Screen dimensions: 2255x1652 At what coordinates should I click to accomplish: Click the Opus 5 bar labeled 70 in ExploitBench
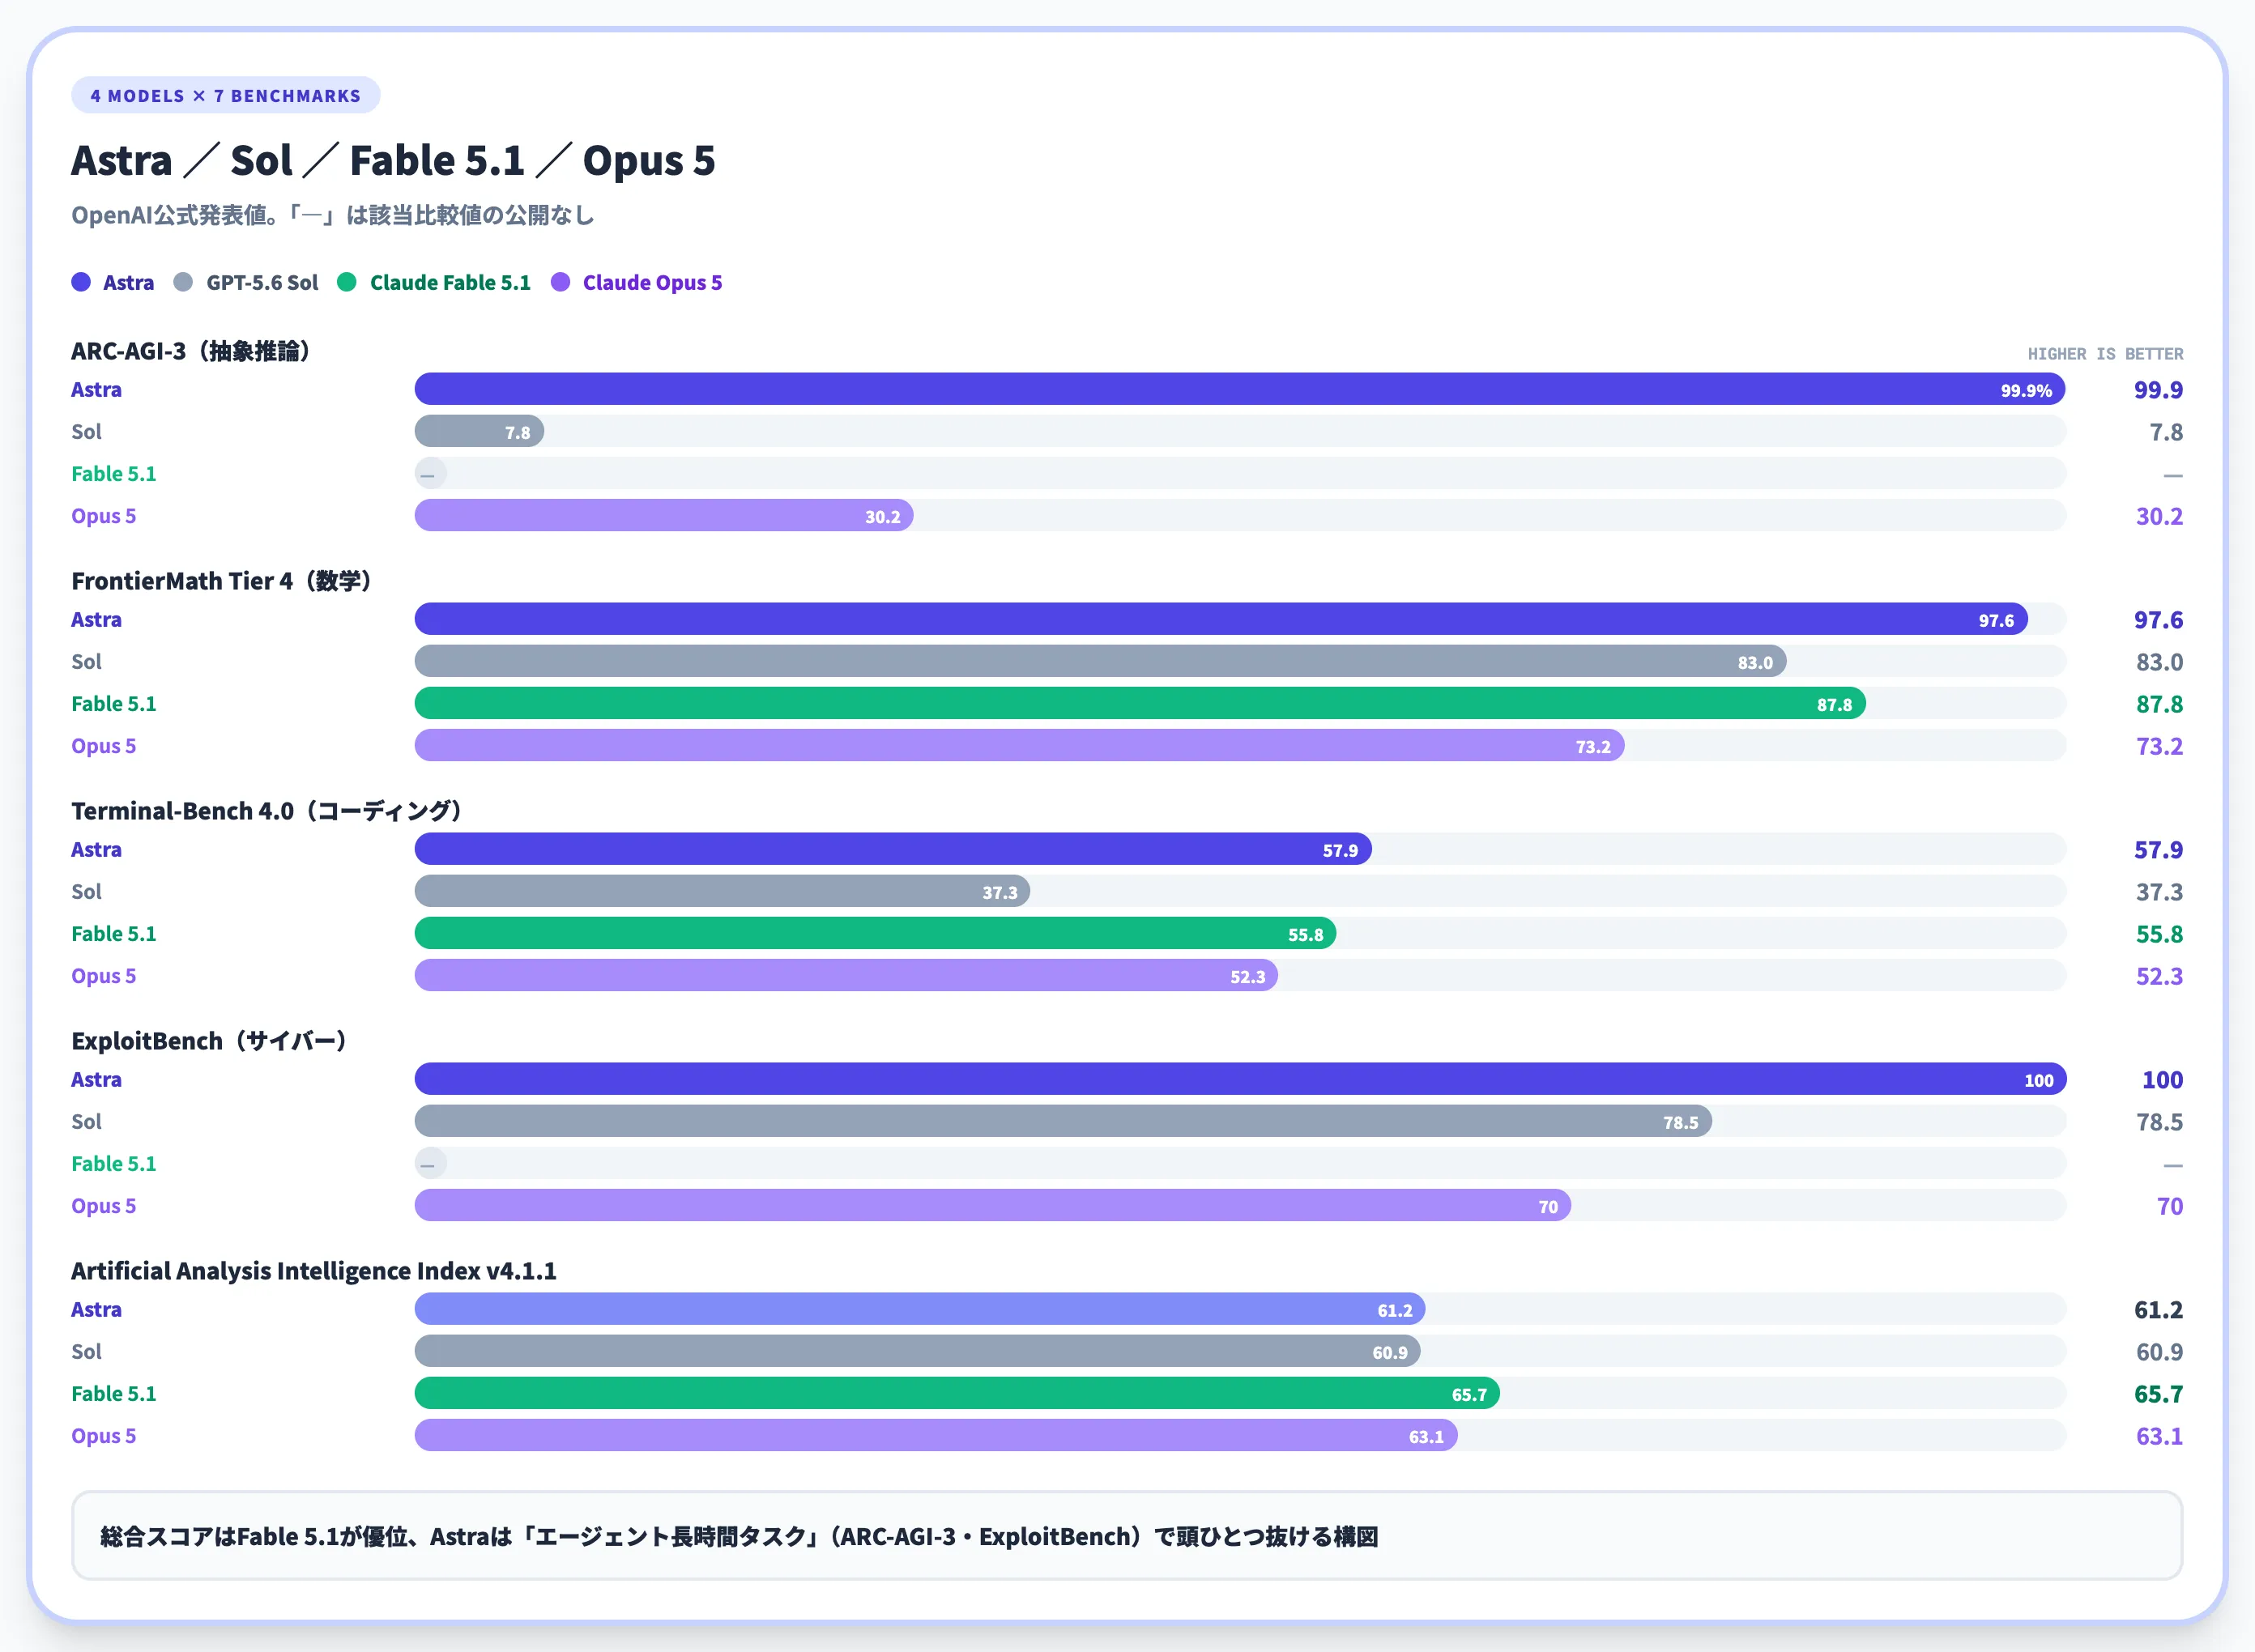(x=993, y=1205)
